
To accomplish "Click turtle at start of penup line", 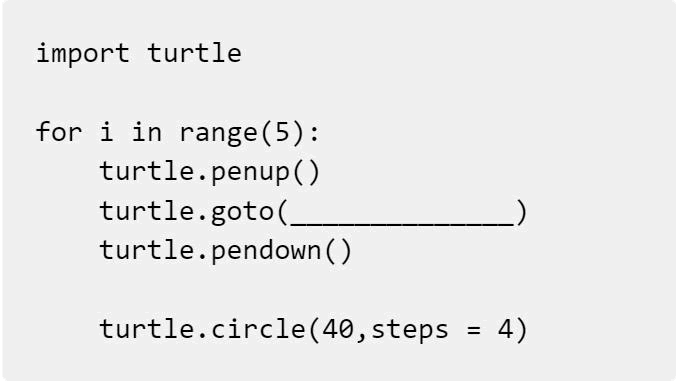I will pyautogui.click(x=147, y=171).
